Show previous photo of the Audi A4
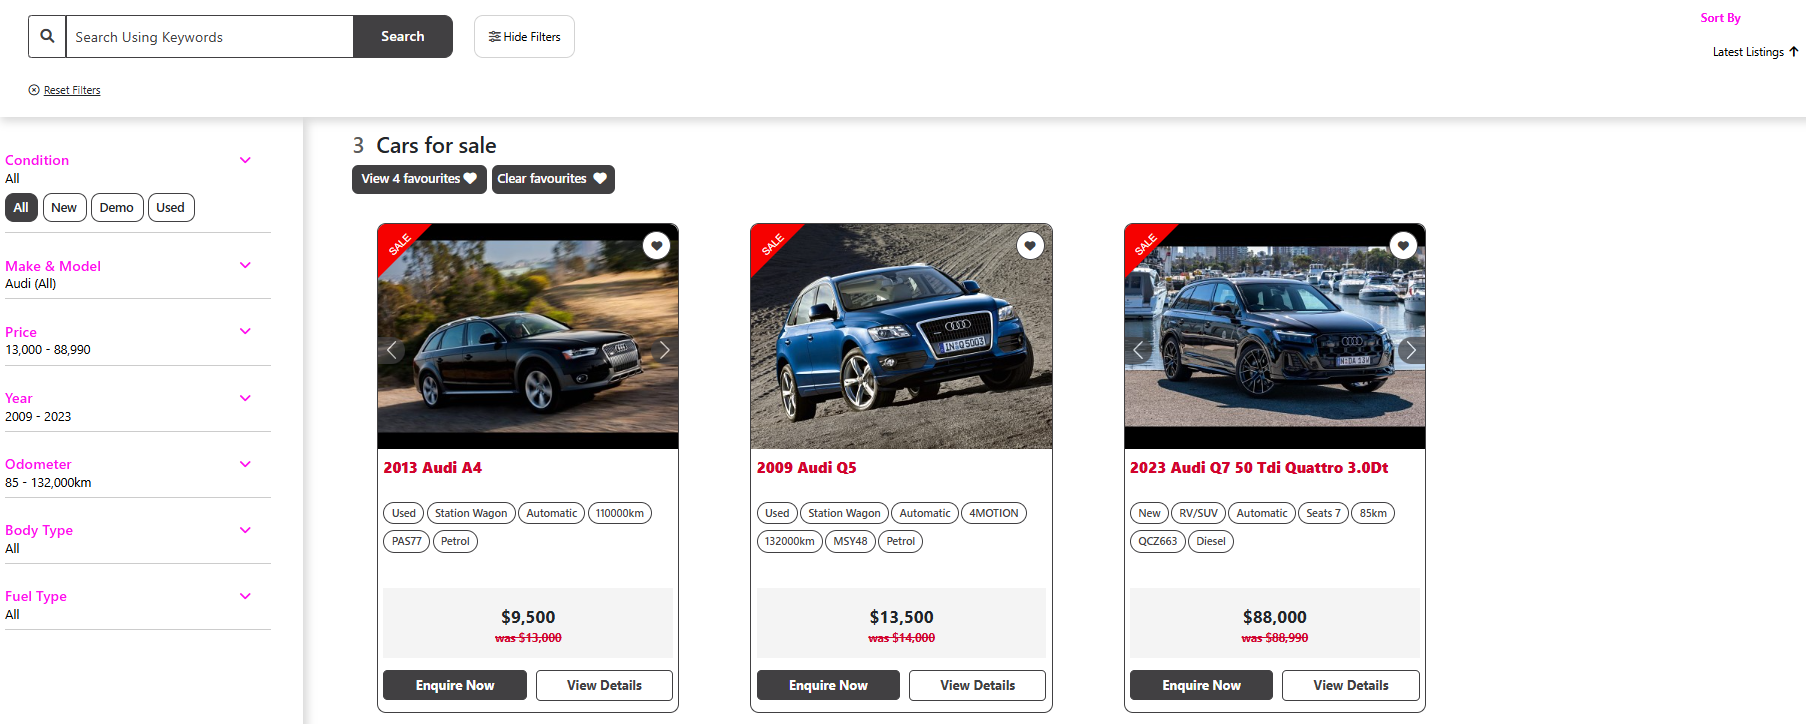Screen dimensions: 1806x724 tap(392, 350)
